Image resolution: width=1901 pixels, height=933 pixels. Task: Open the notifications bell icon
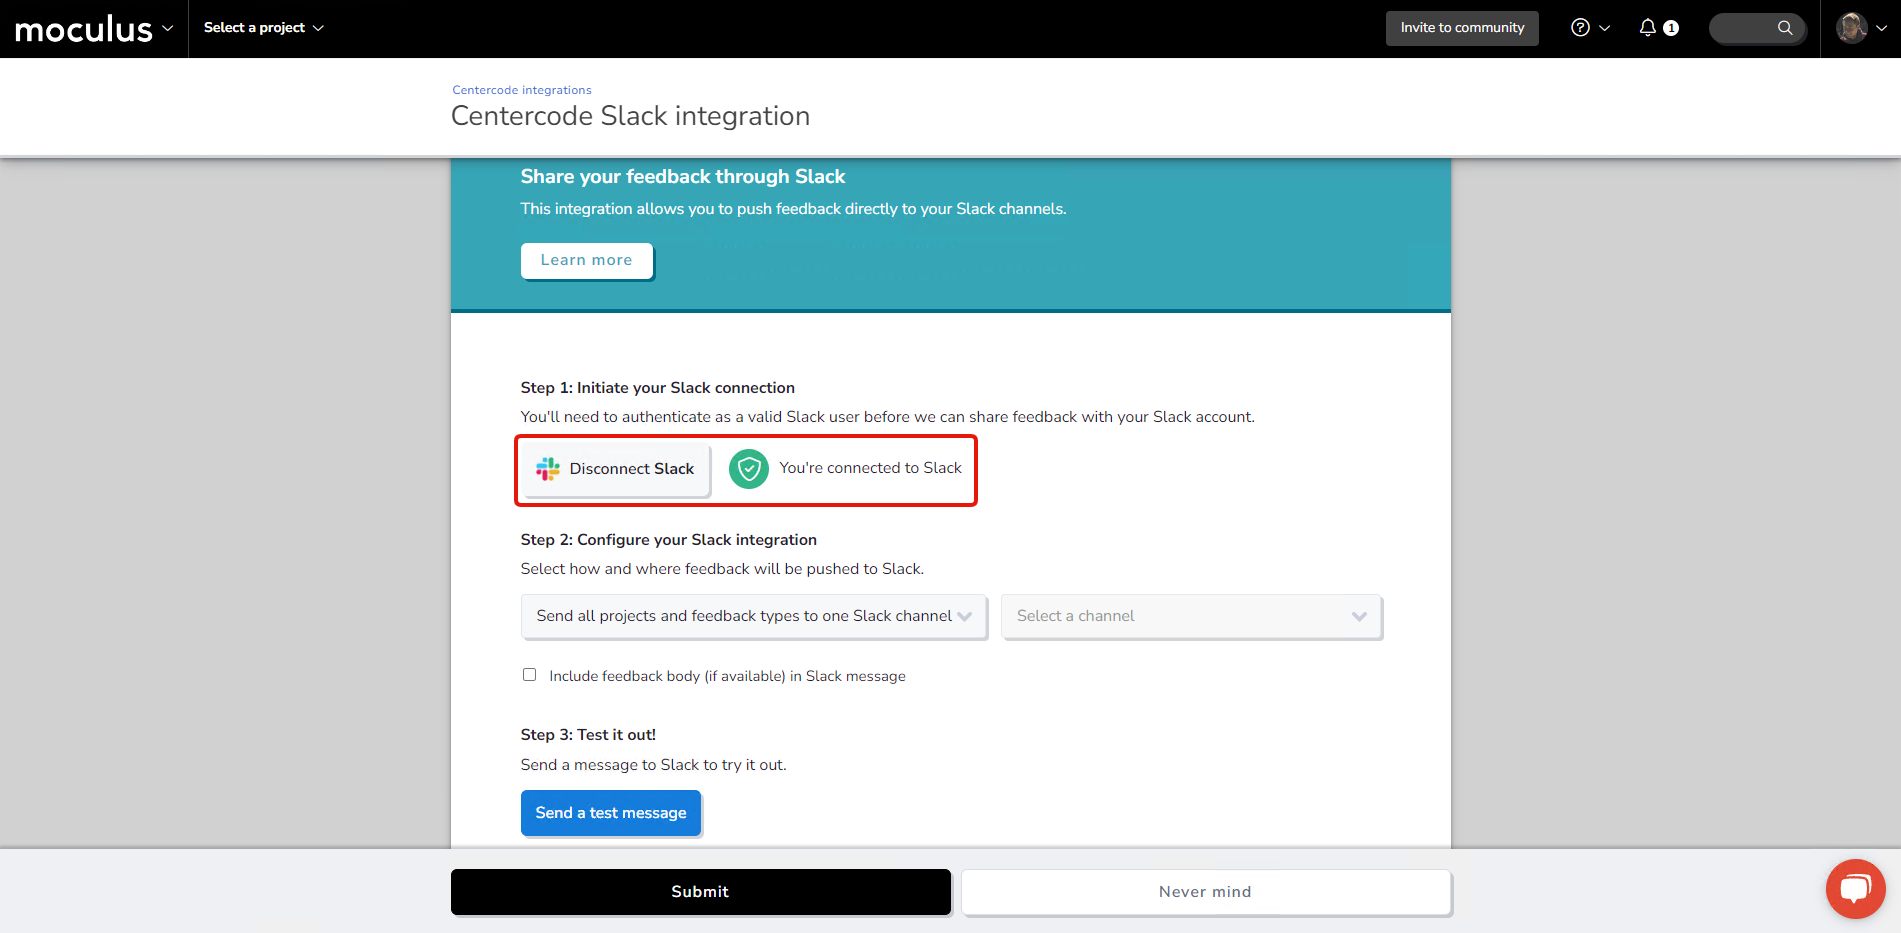(1648, 28)
